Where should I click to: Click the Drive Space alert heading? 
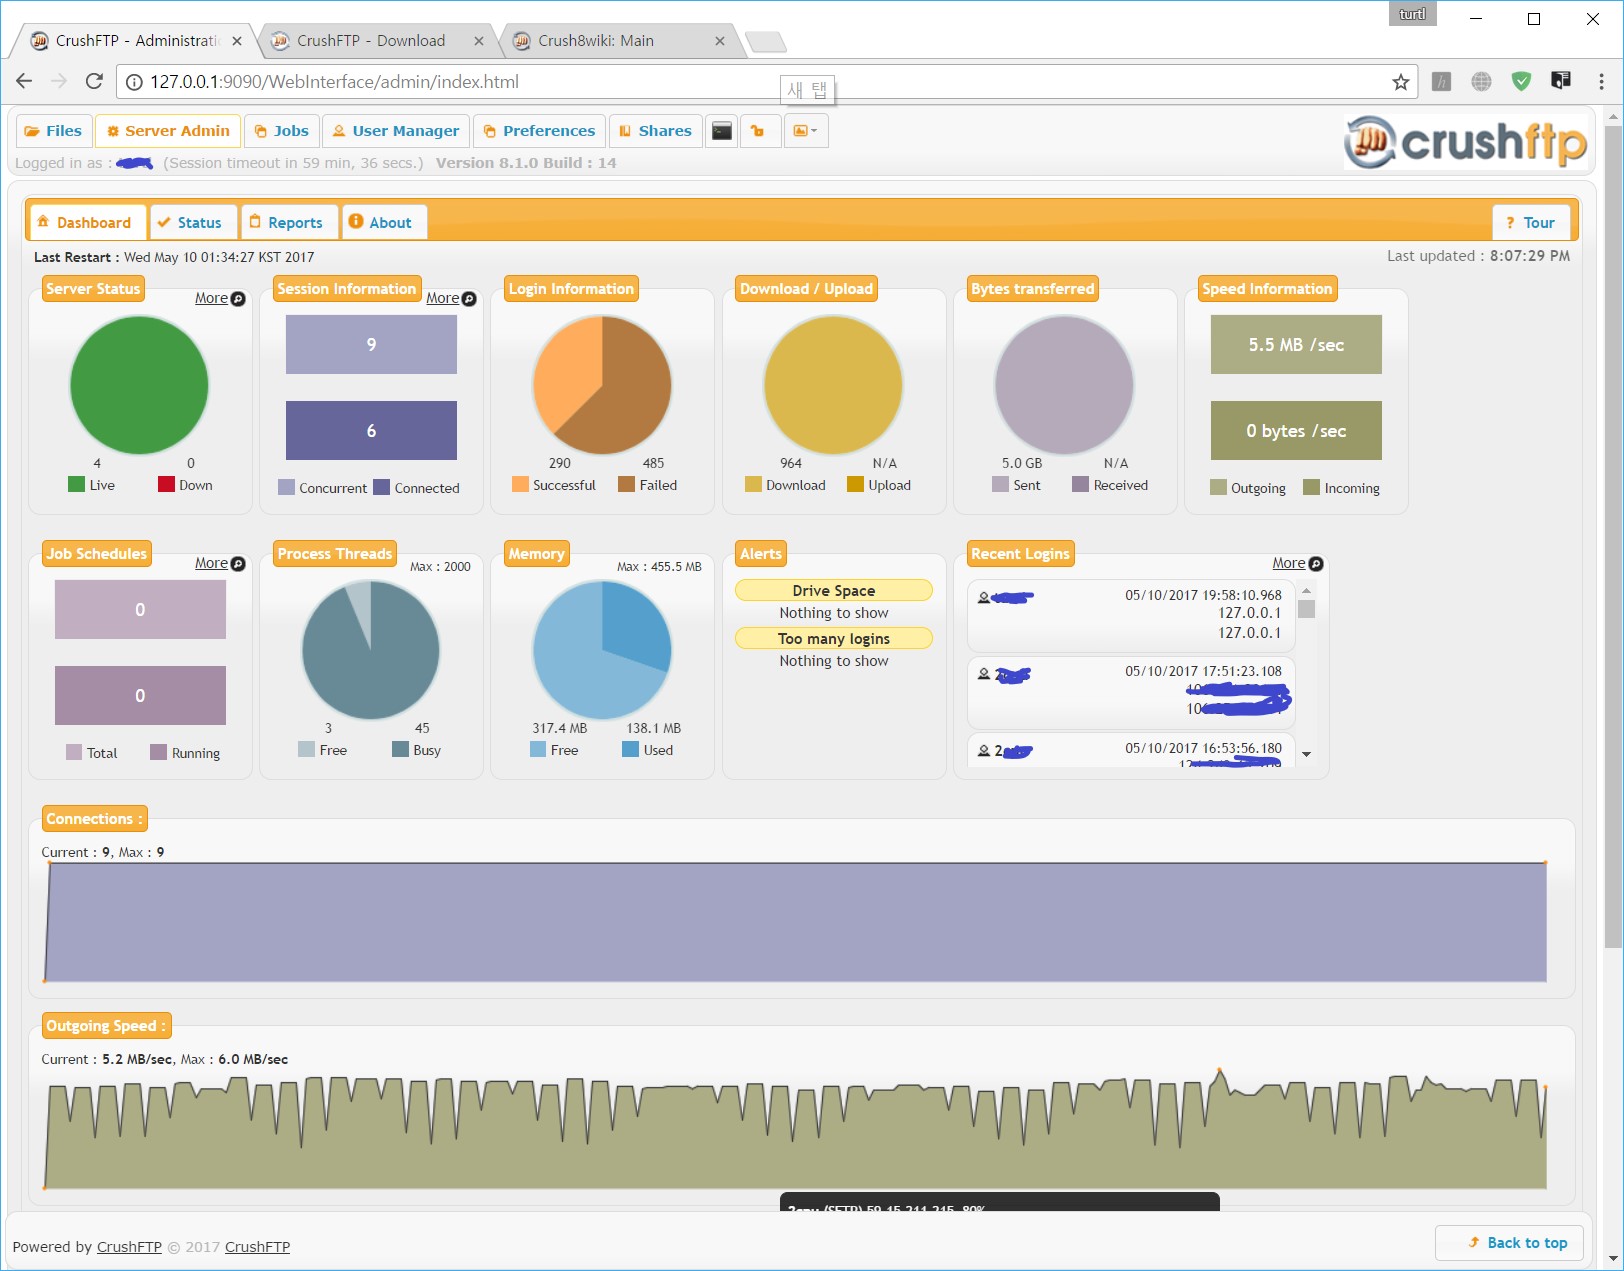click(834, 590)
